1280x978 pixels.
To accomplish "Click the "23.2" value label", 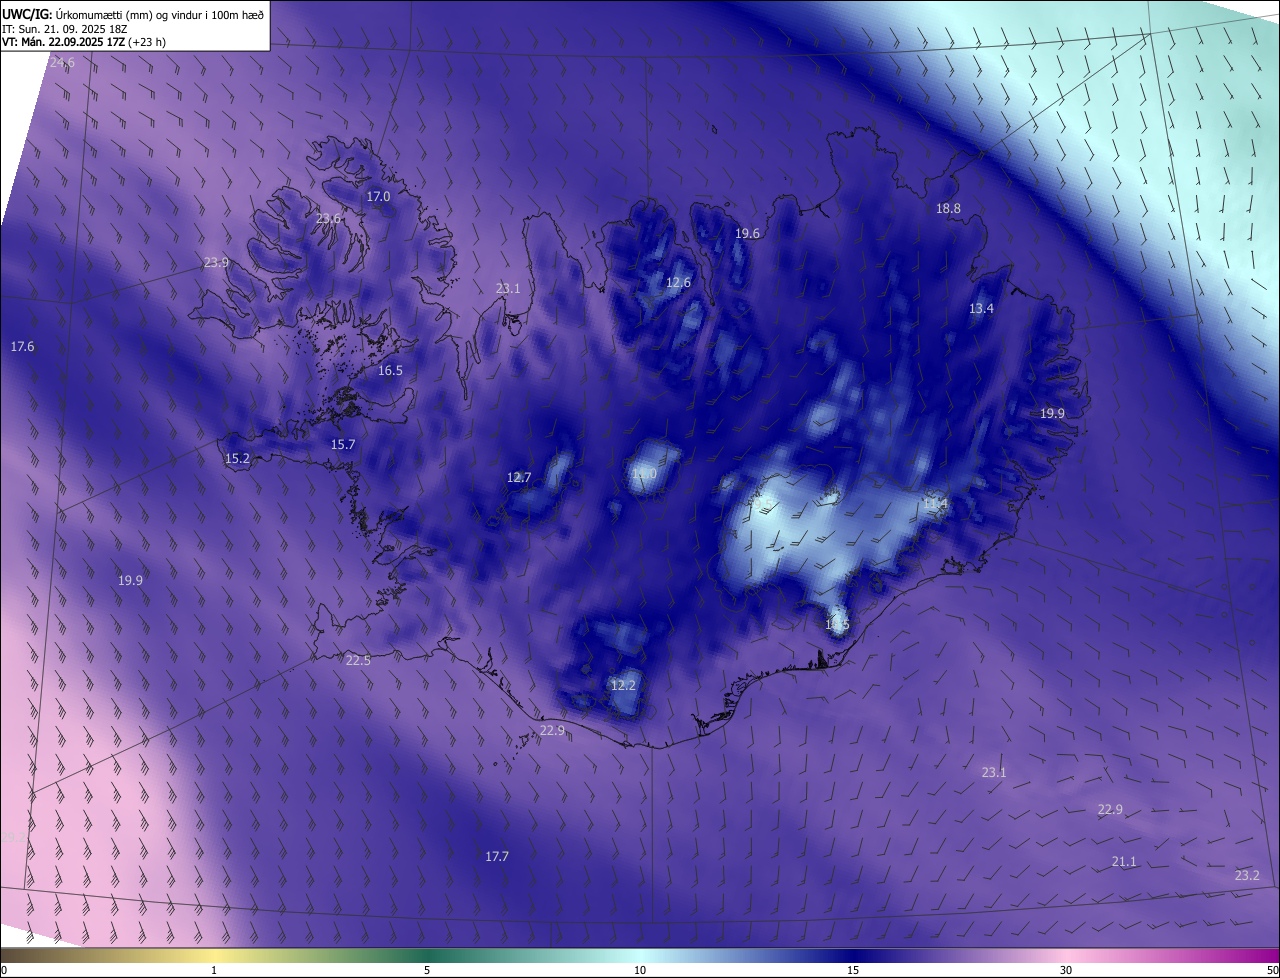I will point(1247,876).
